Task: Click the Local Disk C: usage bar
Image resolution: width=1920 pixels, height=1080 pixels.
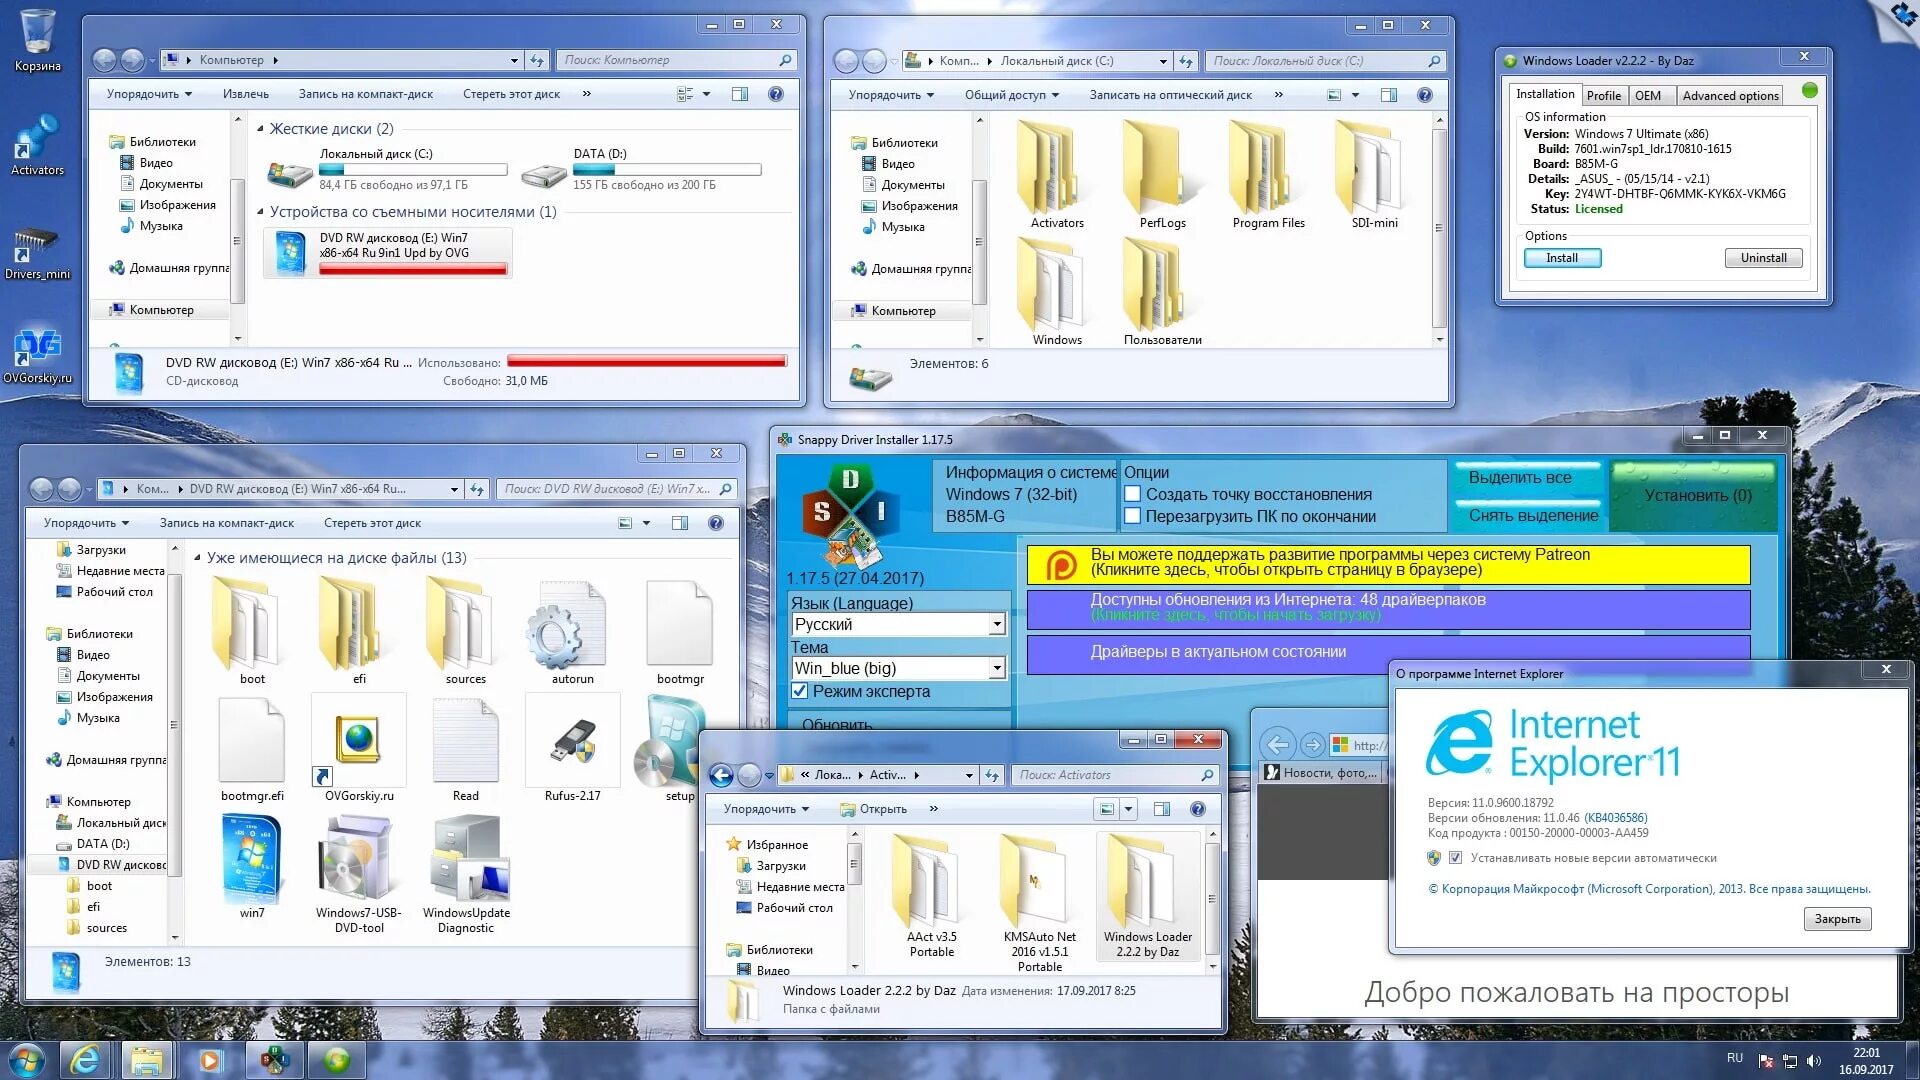Action: click(413, 170)
